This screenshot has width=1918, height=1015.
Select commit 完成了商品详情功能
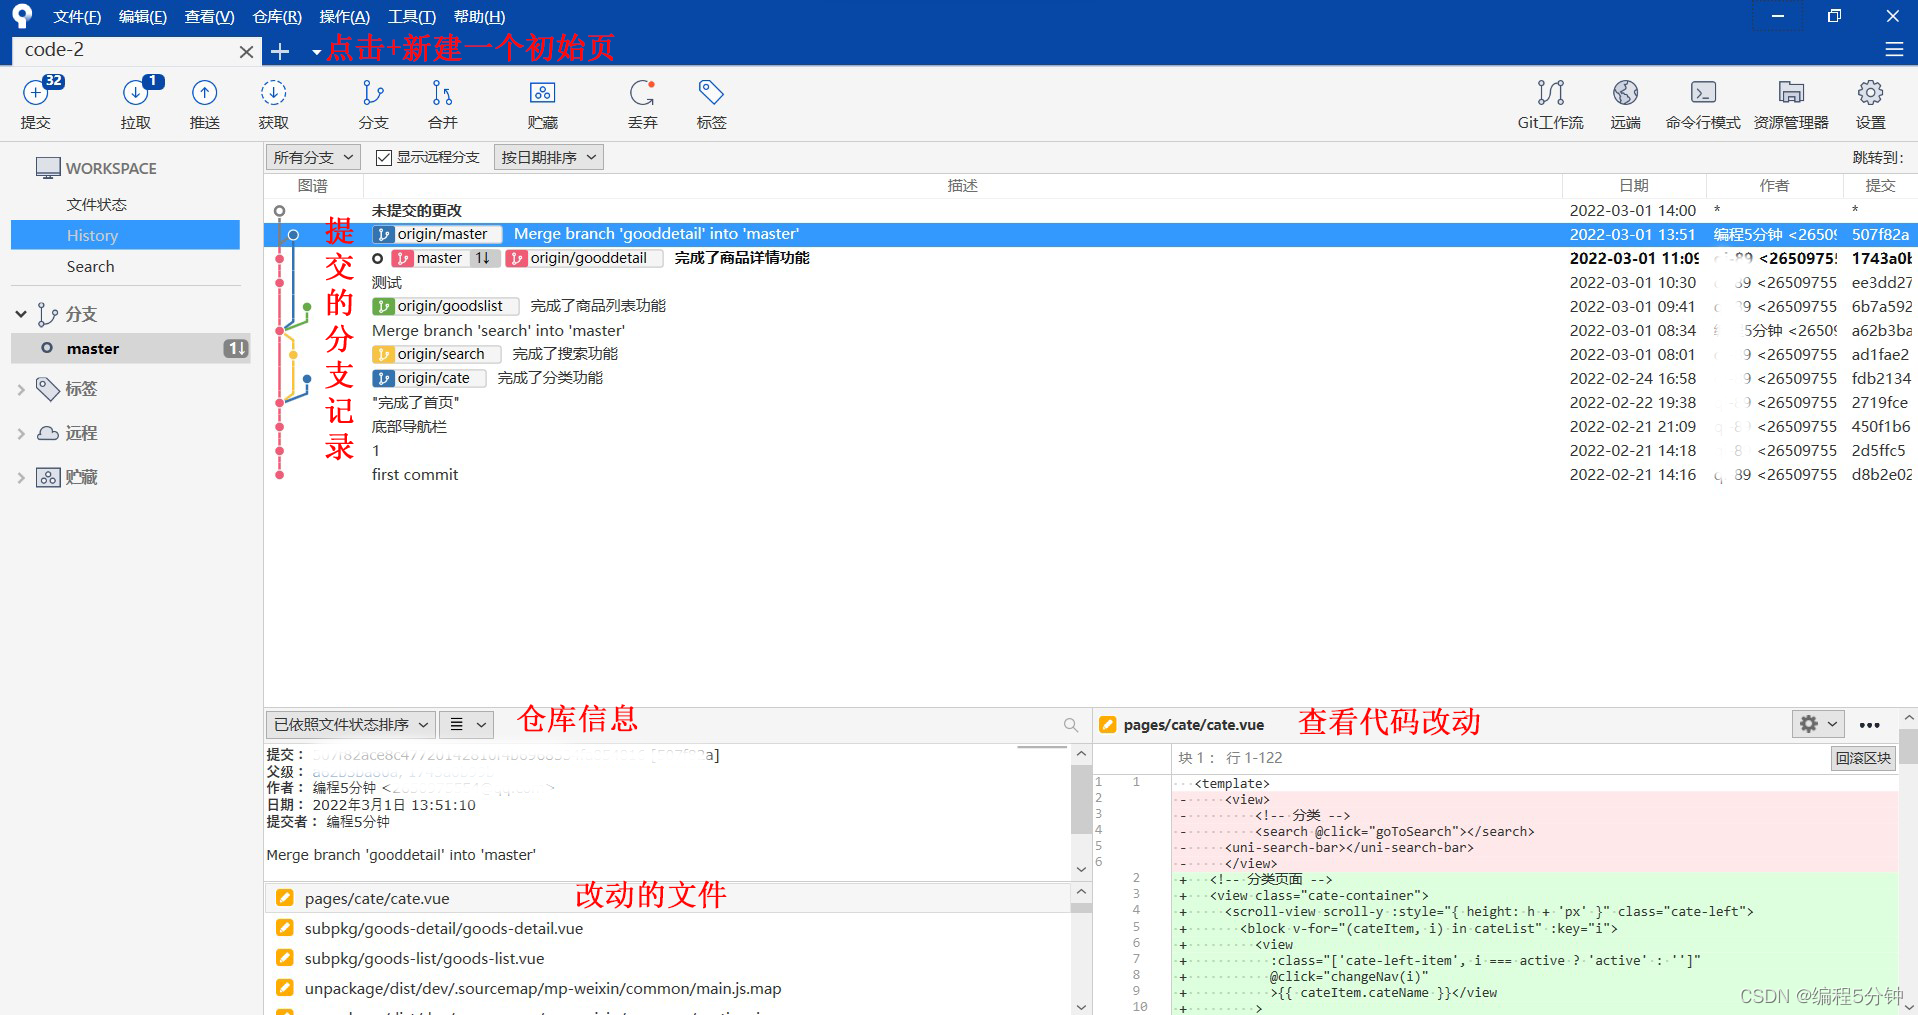(x=1090, y=258)
